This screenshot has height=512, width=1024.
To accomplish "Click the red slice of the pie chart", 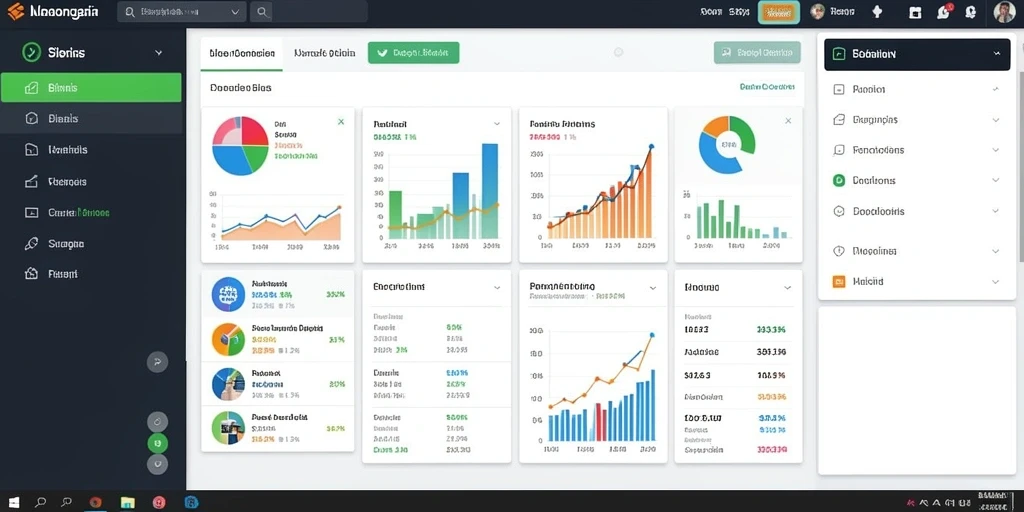I will coord(255,133).
